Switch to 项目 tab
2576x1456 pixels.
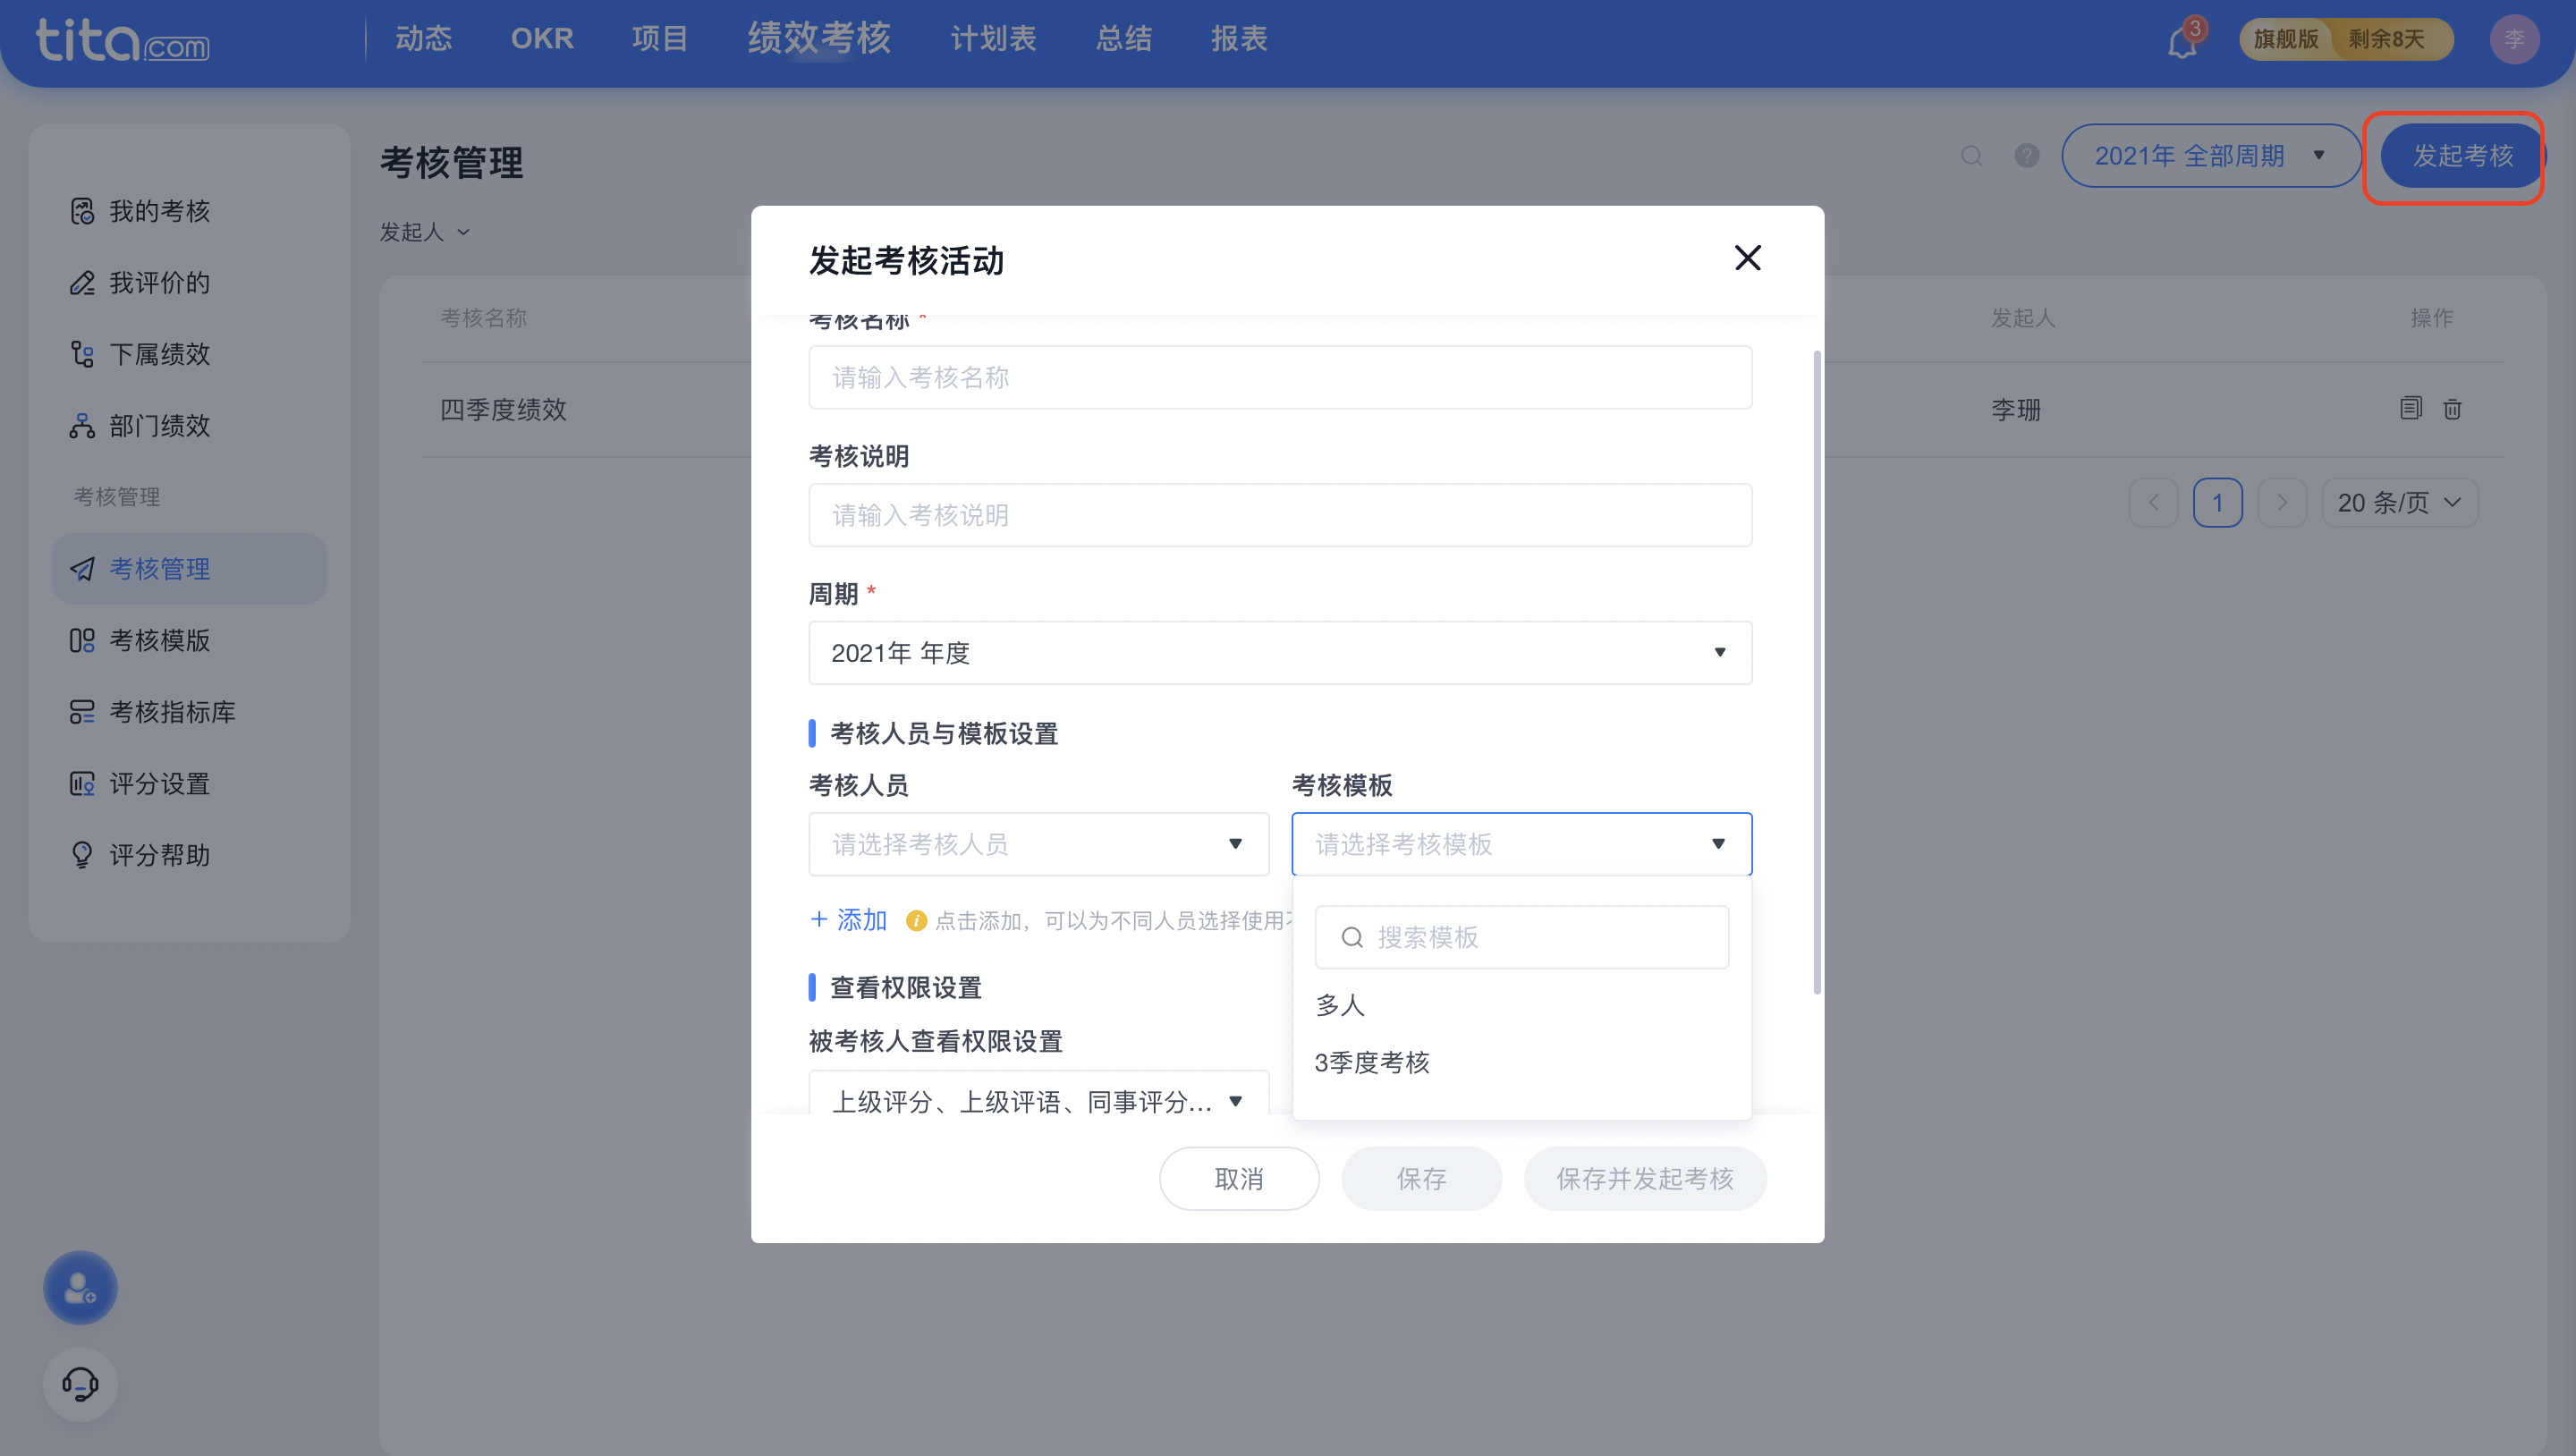pyautogui.click(x=660, y=39)
